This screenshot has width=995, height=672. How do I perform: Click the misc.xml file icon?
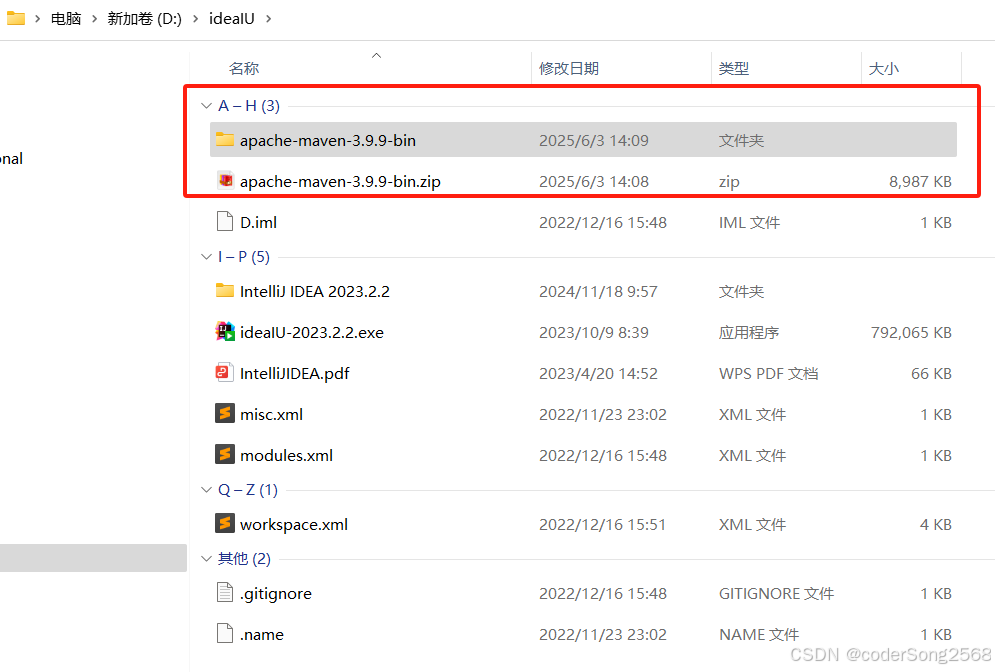(225, 414)
